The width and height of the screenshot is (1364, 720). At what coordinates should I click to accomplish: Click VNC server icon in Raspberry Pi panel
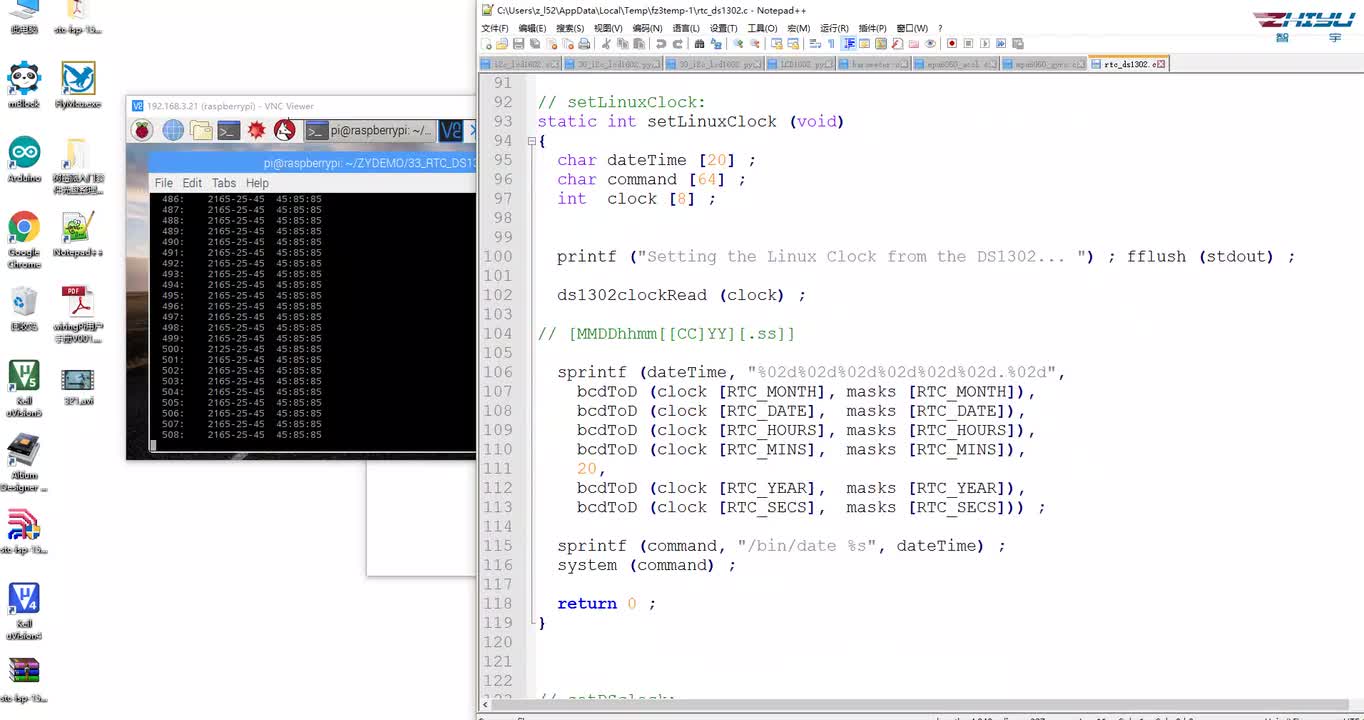(x=451, y=130)
